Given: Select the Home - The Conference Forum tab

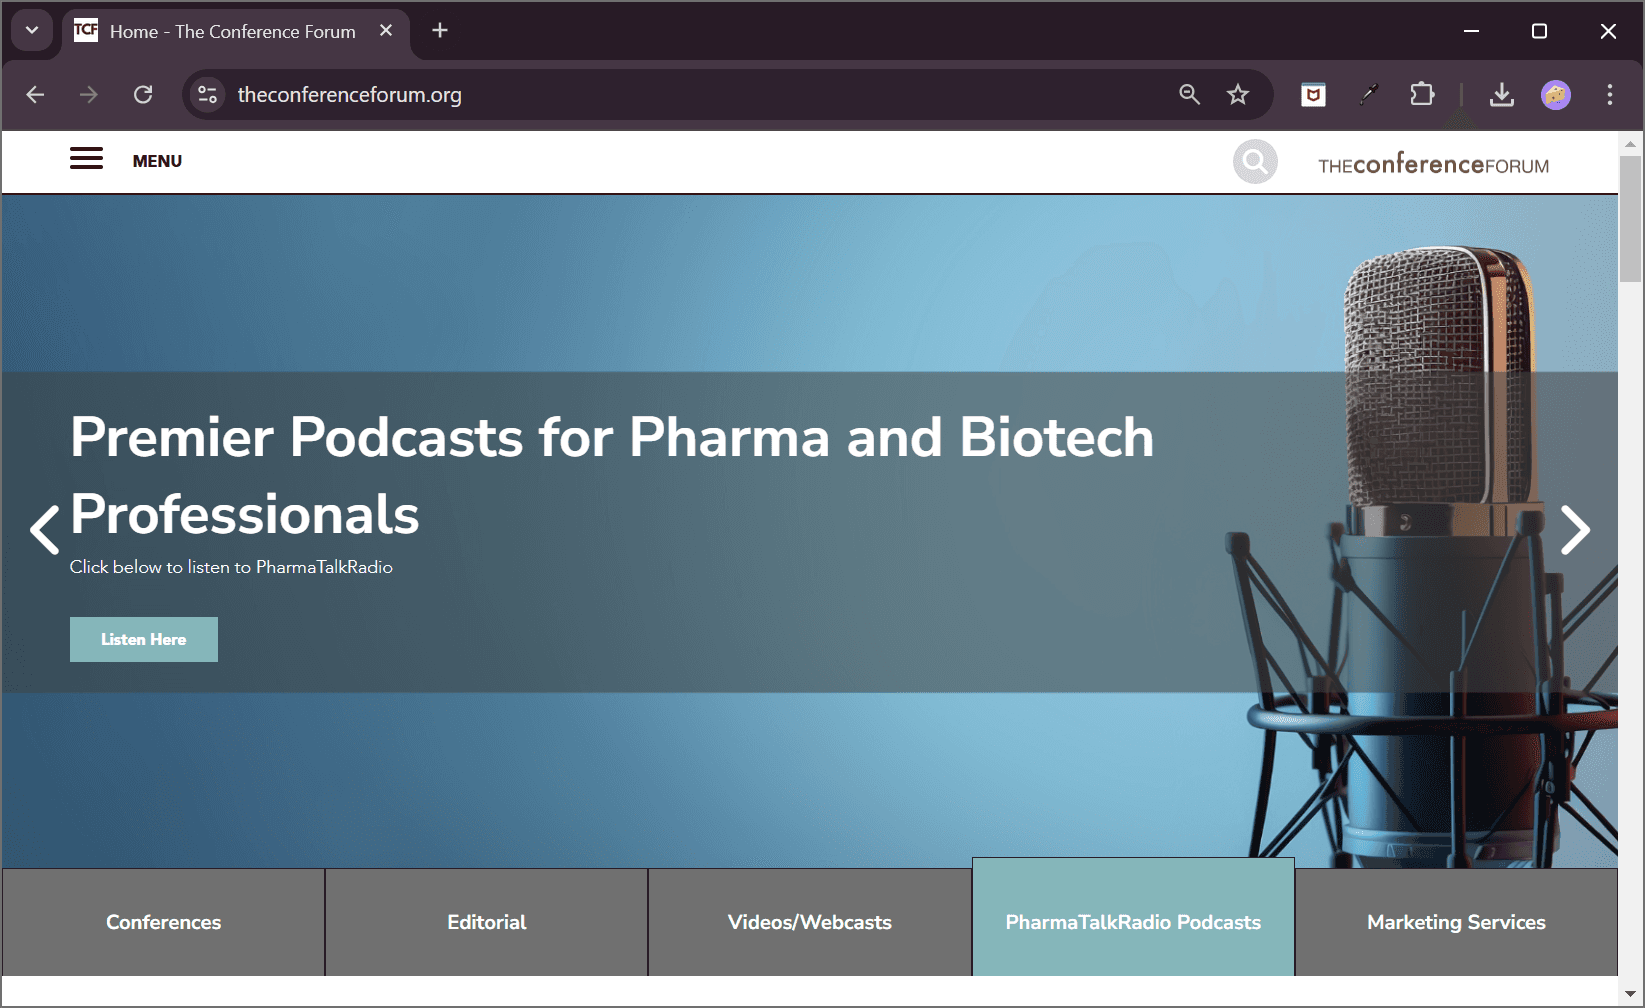Looking at the screenshot, I should tap(236, 32).
